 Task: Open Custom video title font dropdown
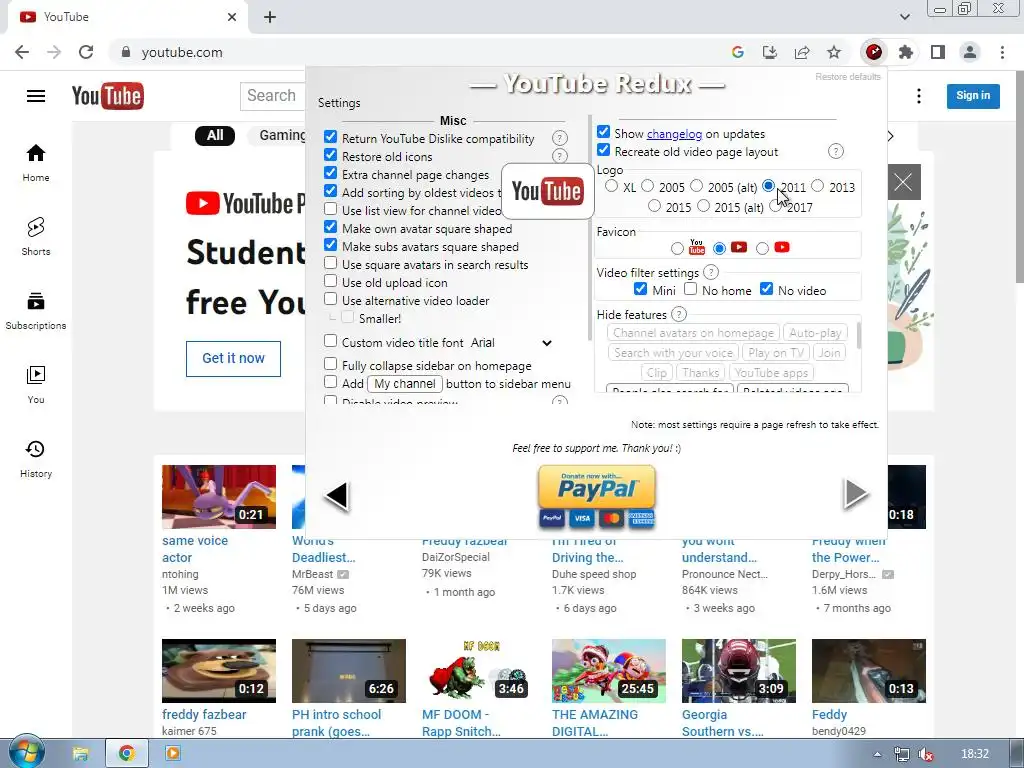[511, 343]
